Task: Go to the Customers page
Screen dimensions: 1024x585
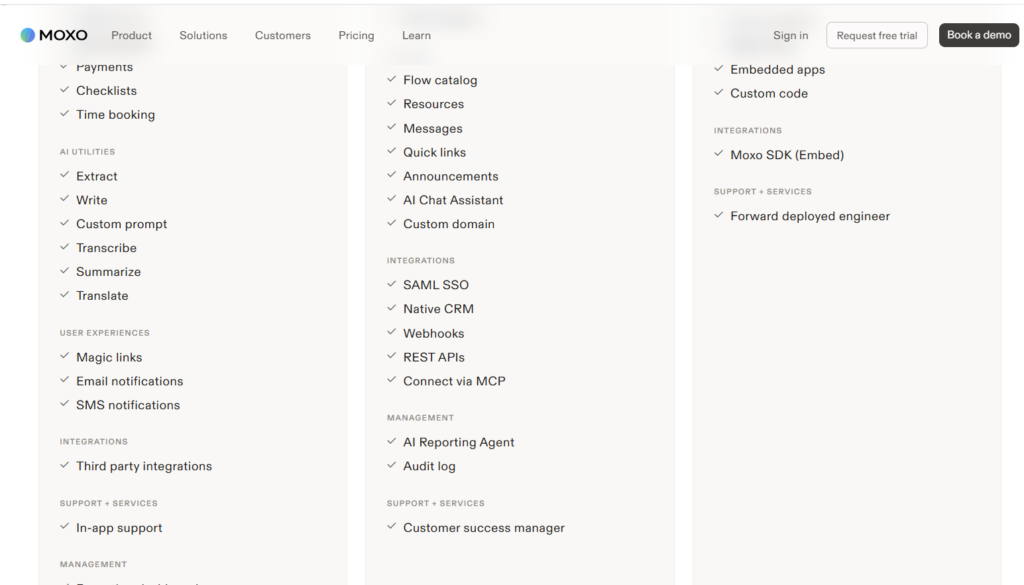Action: tap(283, 35)
